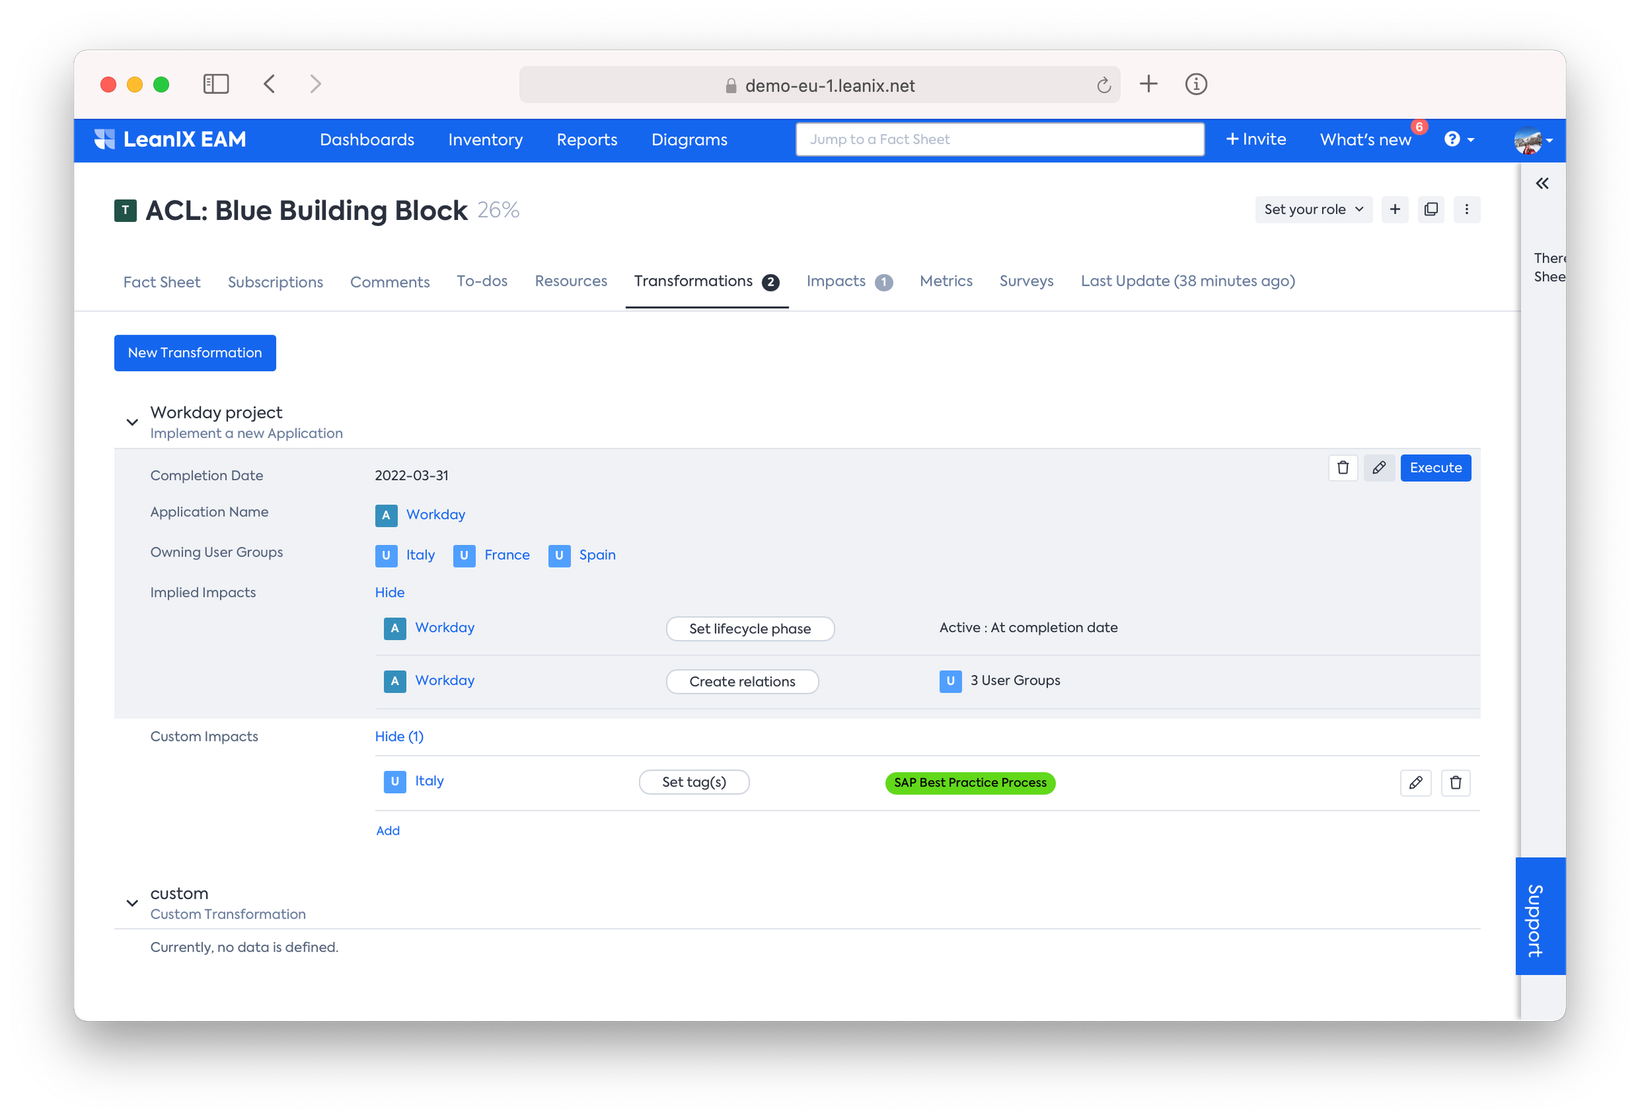Open the Dashboards menu
The width and height of the screenshot is (1640, 1119).
pyautogui.click(x=367, y=140)
